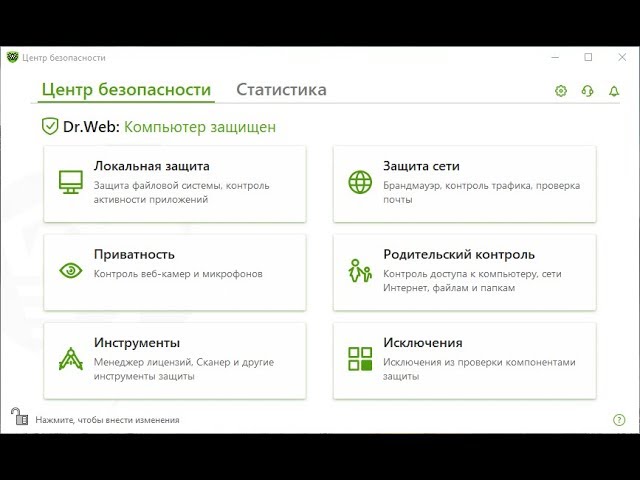This screenshot has height=480, width=640.
Task: Open support via headset icon
Action: (587, 91)
